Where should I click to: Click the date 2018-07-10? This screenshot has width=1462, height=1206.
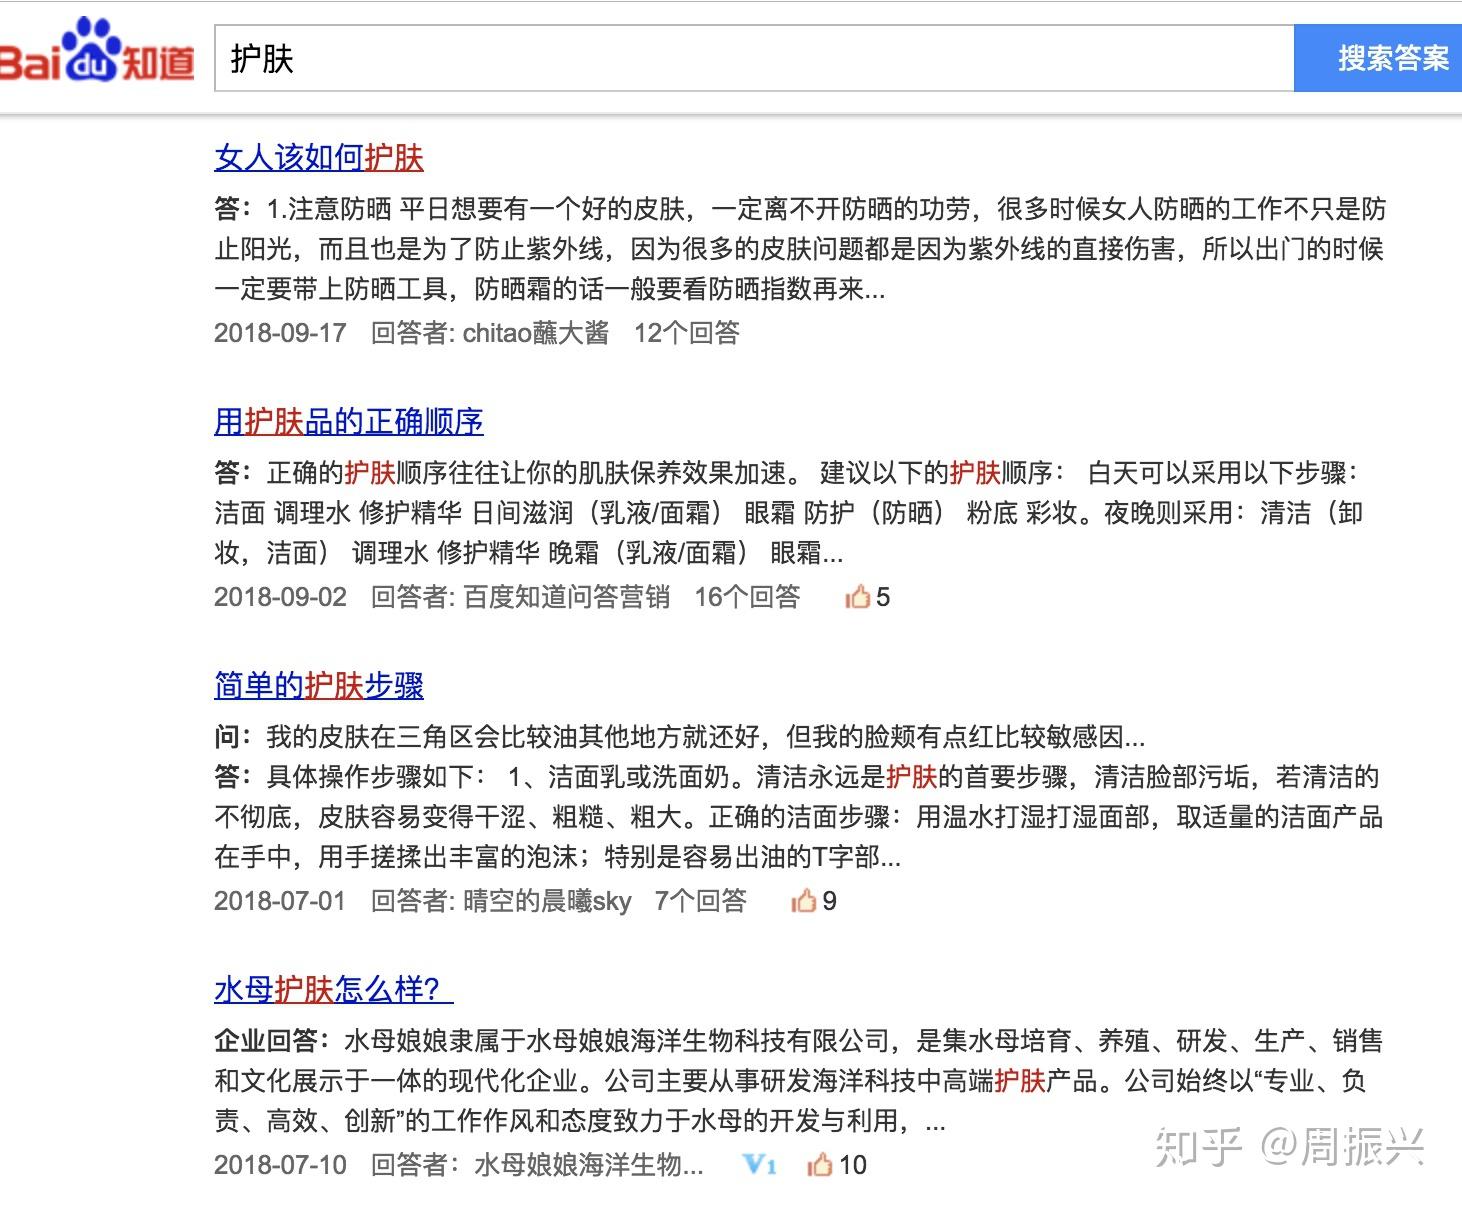(x=280, y=1165)
